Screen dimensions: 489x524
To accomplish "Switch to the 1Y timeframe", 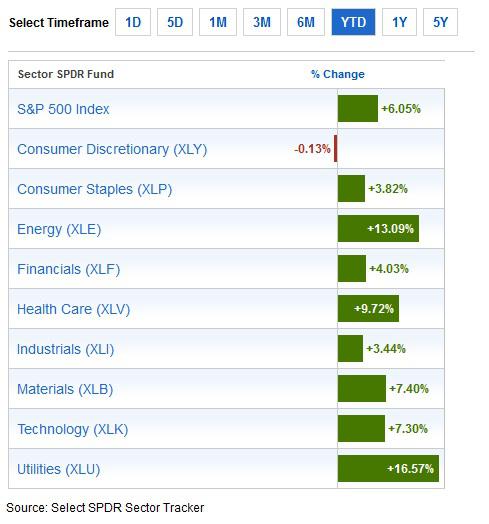I will (x=399, y=22).
